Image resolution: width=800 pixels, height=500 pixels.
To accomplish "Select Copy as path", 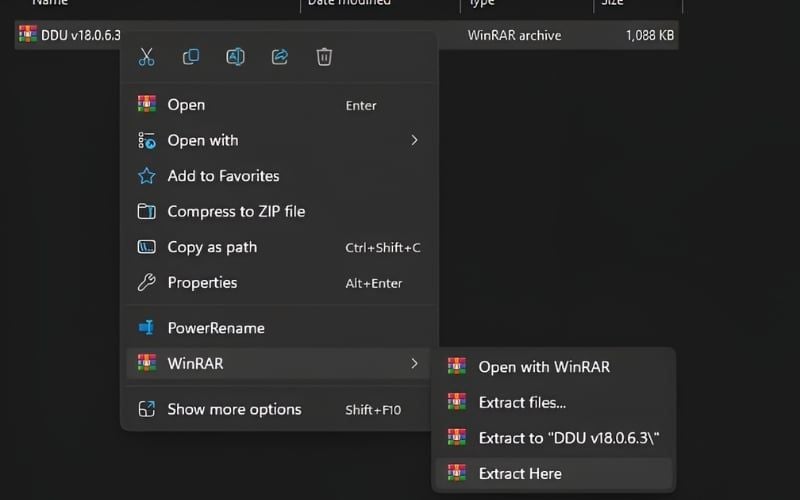I will pos(212,247).
